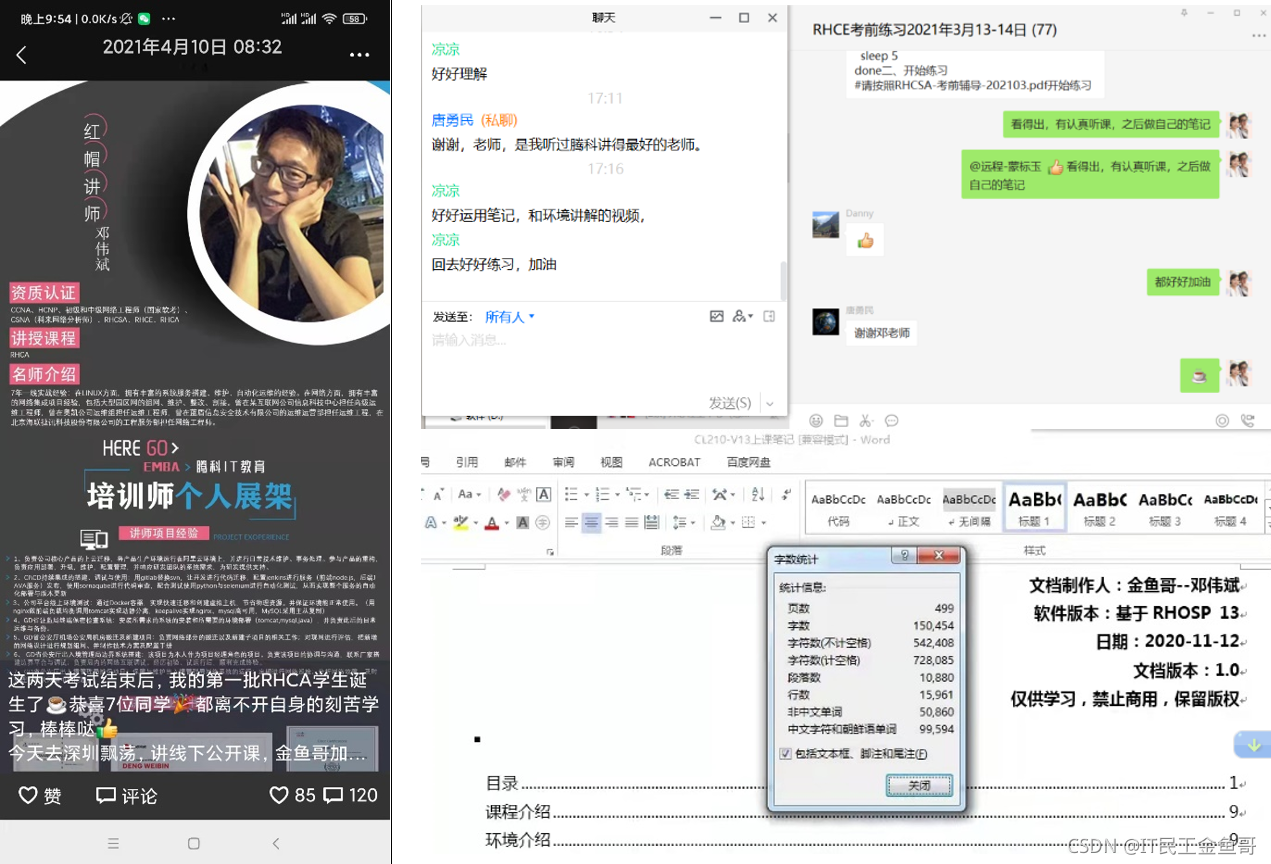Image resolution: width=1271 pixels, height=864 pixels.
Task: Apply the 正文 style
Action: (904, 507)
